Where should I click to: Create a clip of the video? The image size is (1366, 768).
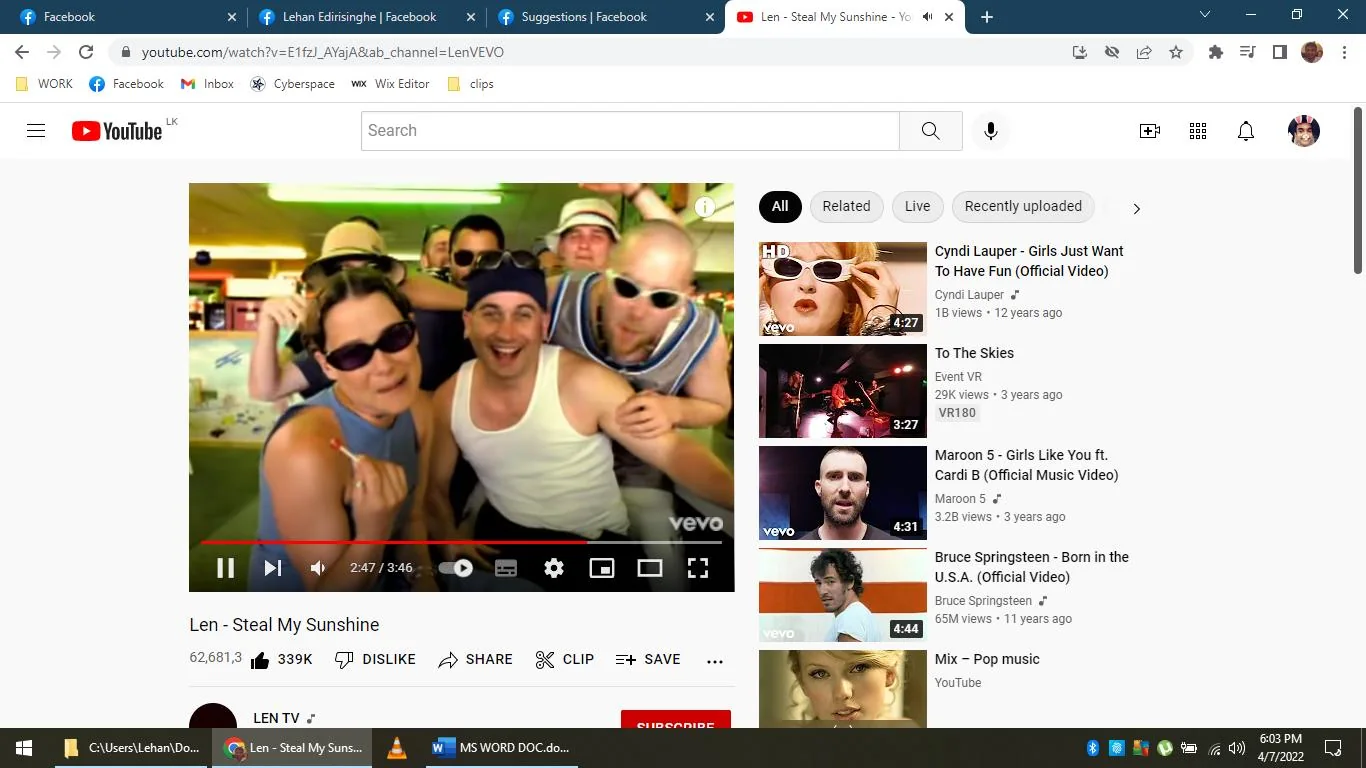pyautogui.click(x=565, y=660)
